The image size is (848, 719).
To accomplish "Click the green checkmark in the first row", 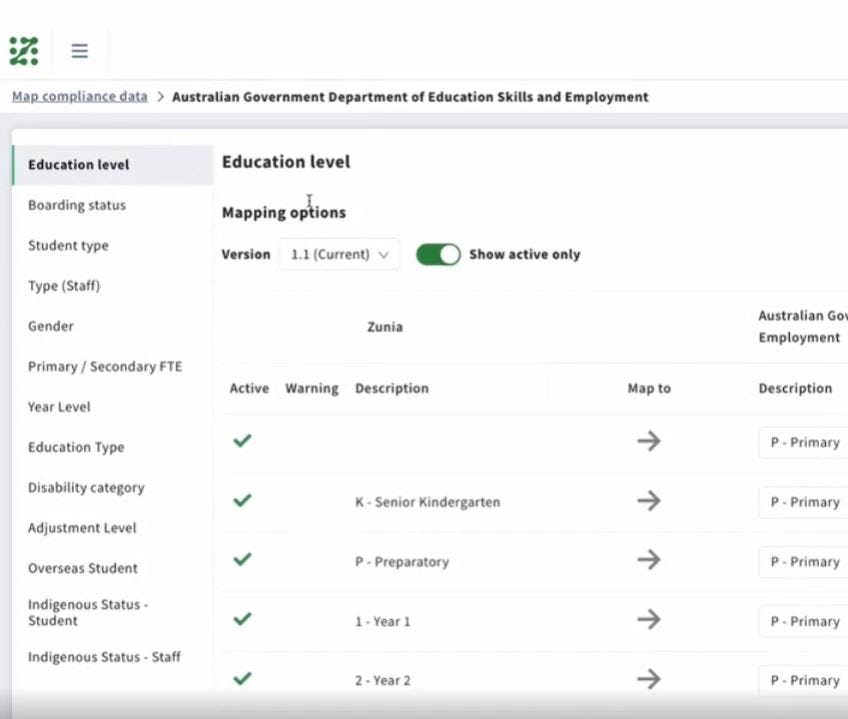I will (241, 439).
